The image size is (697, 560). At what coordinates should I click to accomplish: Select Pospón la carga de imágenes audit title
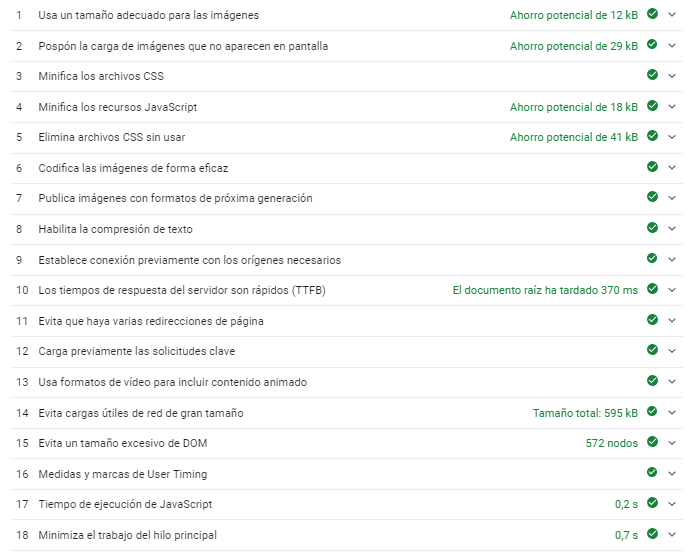[x=183, y=46]
